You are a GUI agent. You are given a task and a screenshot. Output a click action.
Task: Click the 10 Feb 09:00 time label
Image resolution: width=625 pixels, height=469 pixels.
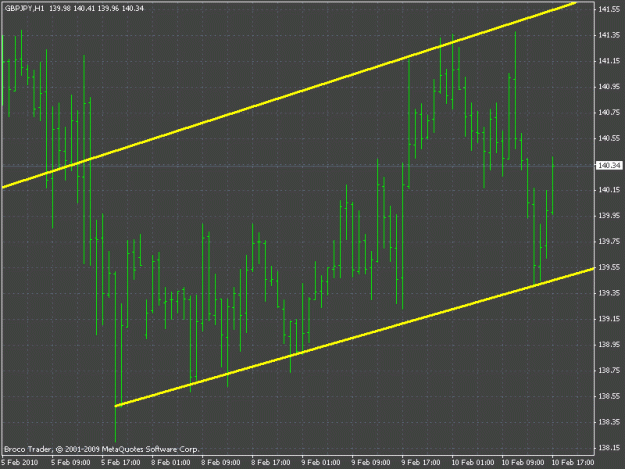(523, 462)
